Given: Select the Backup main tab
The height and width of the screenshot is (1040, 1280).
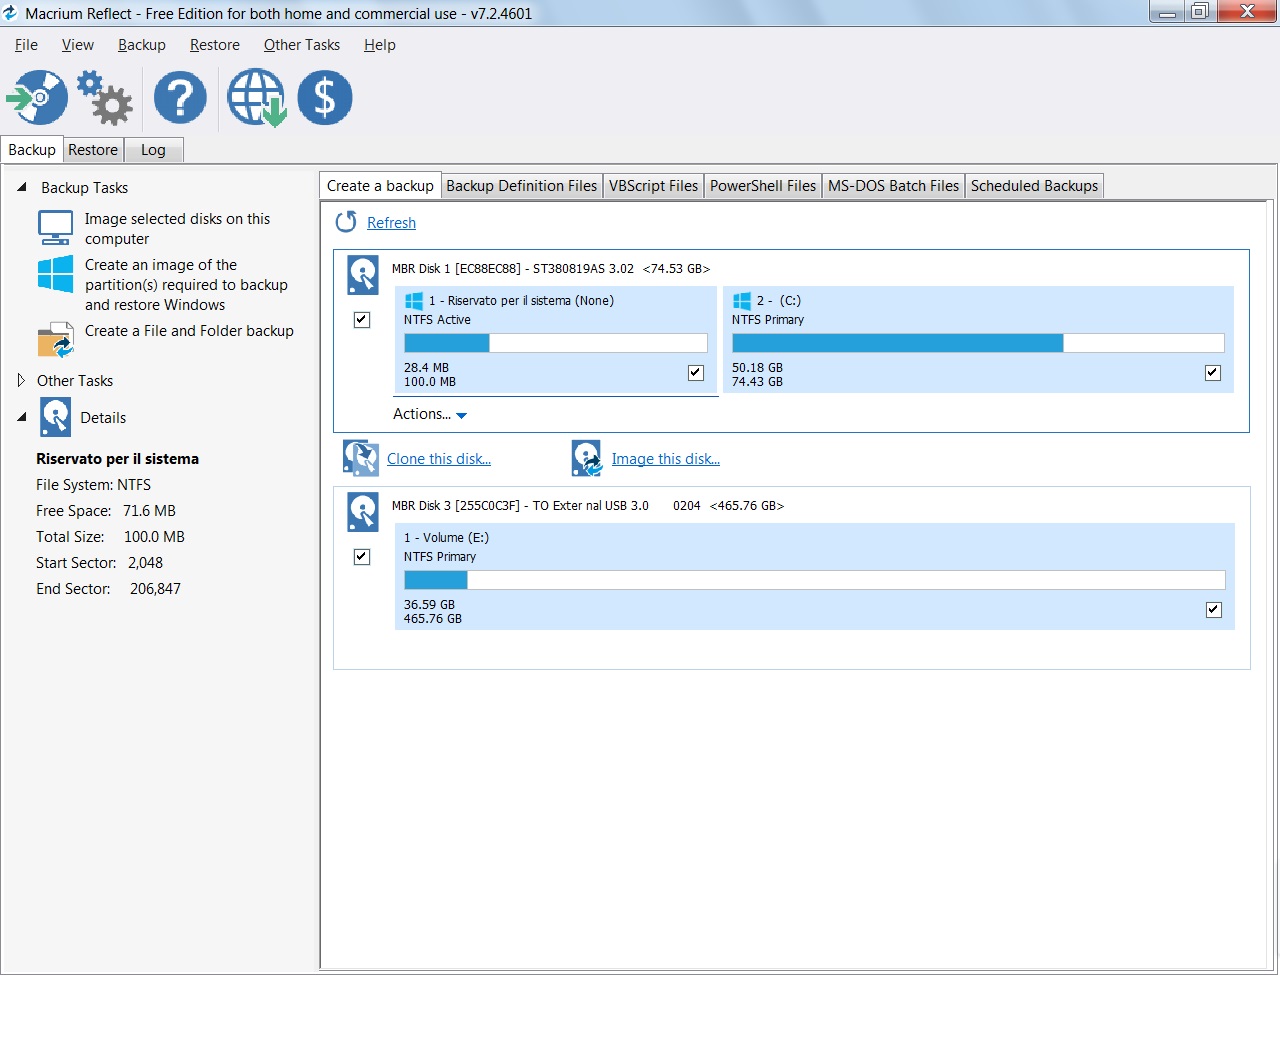Looking at the screenshot, I should [x=32, y=149].
